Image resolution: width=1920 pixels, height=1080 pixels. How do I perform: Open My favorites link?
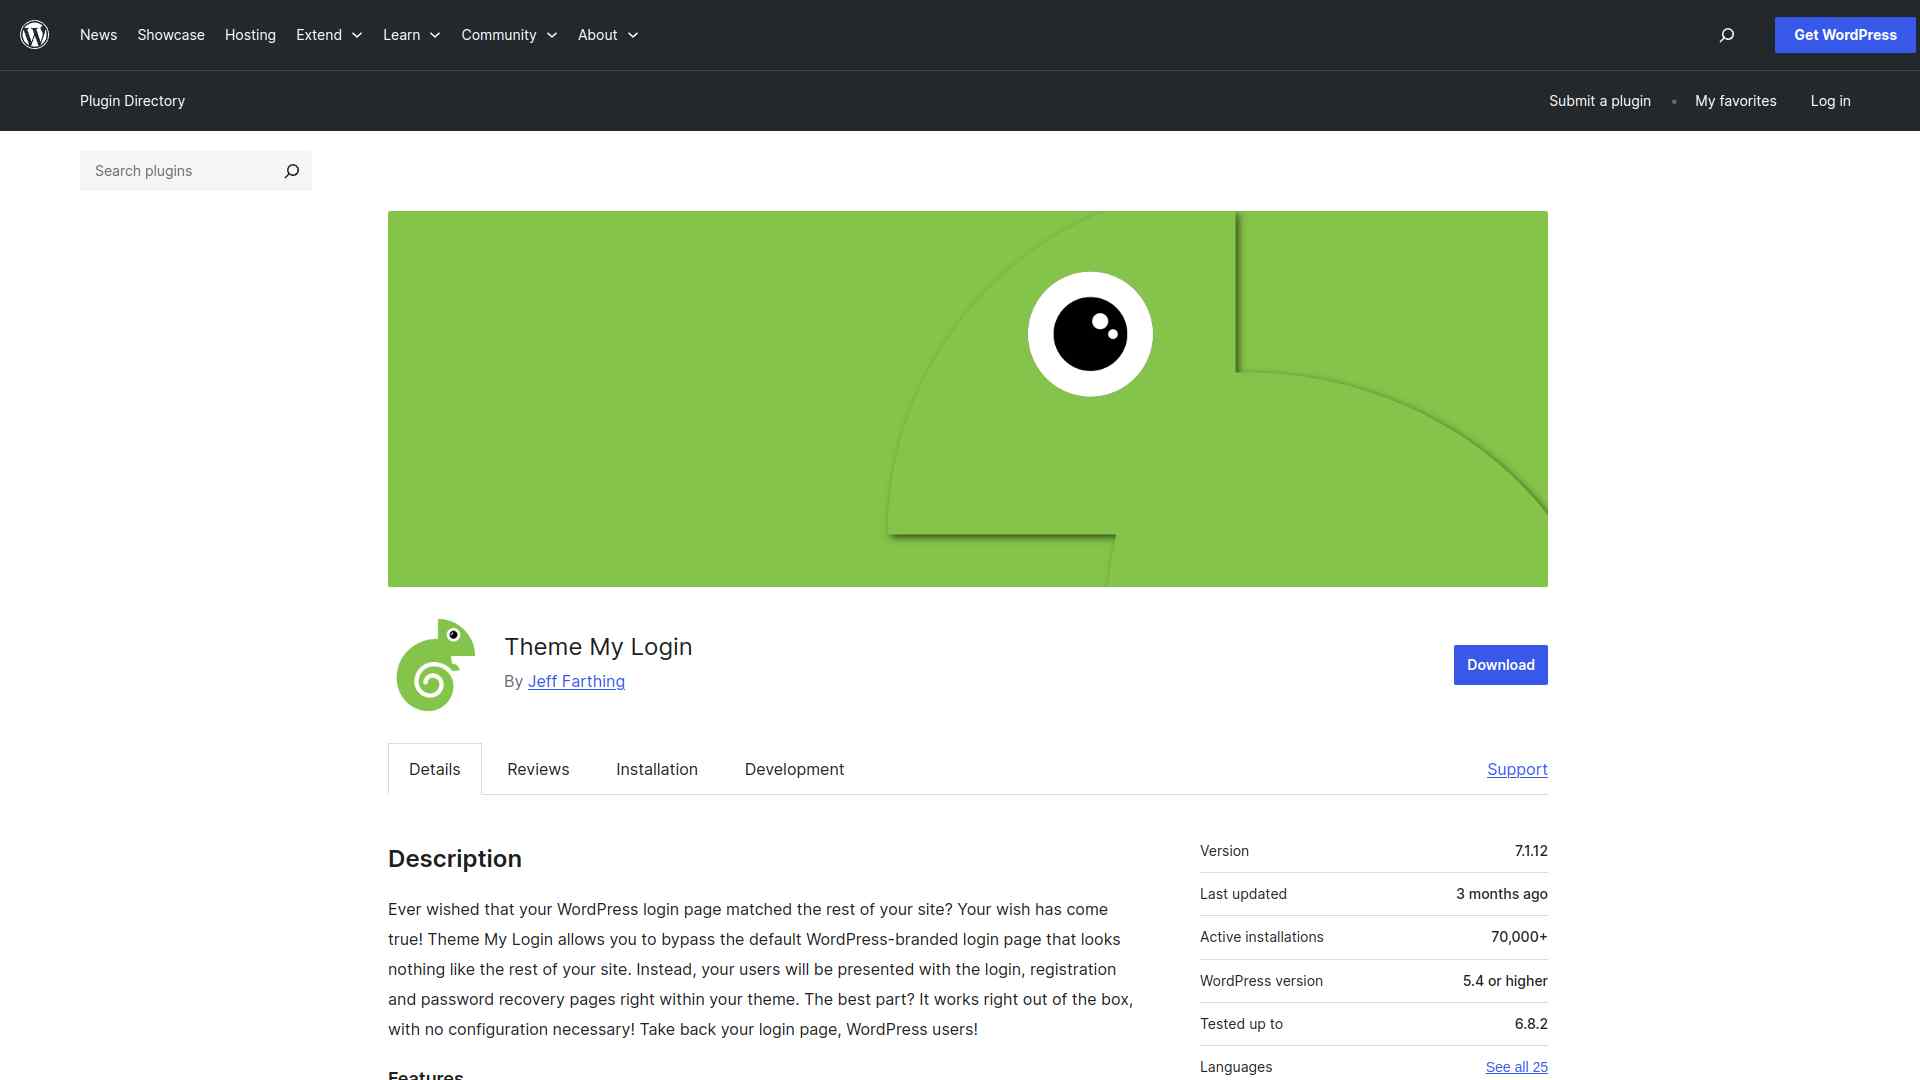pos(1736,101)
